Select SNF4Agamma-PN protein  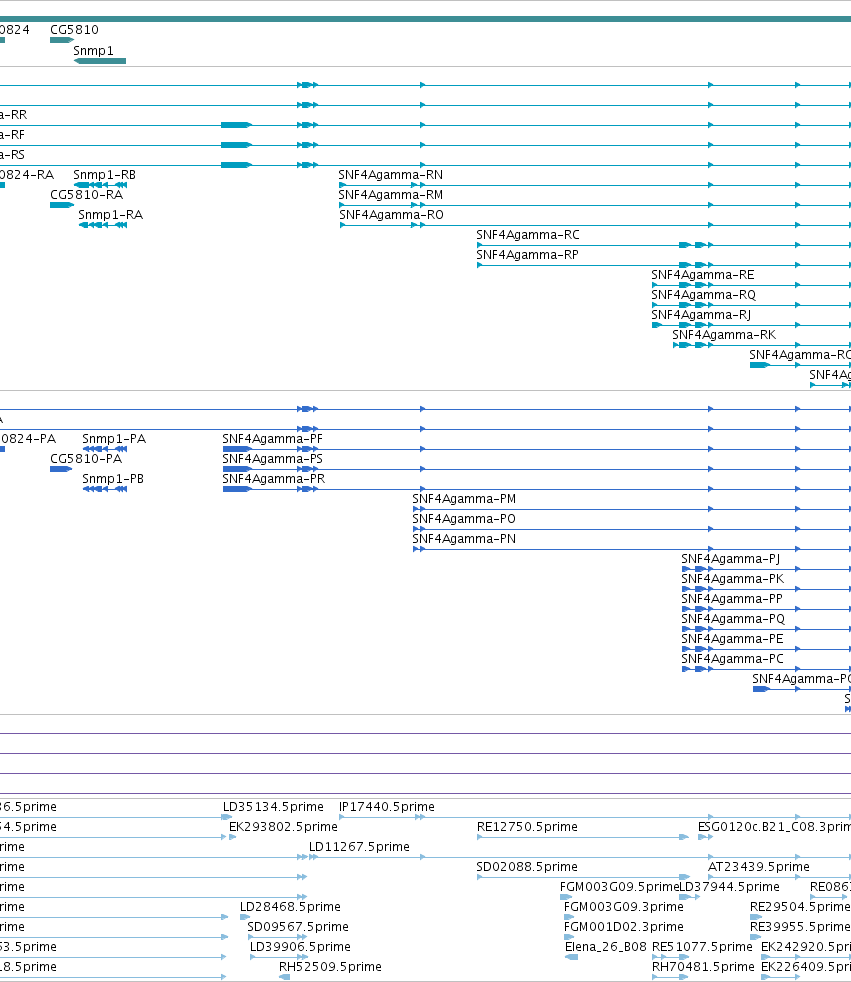(x=464, y=539)
